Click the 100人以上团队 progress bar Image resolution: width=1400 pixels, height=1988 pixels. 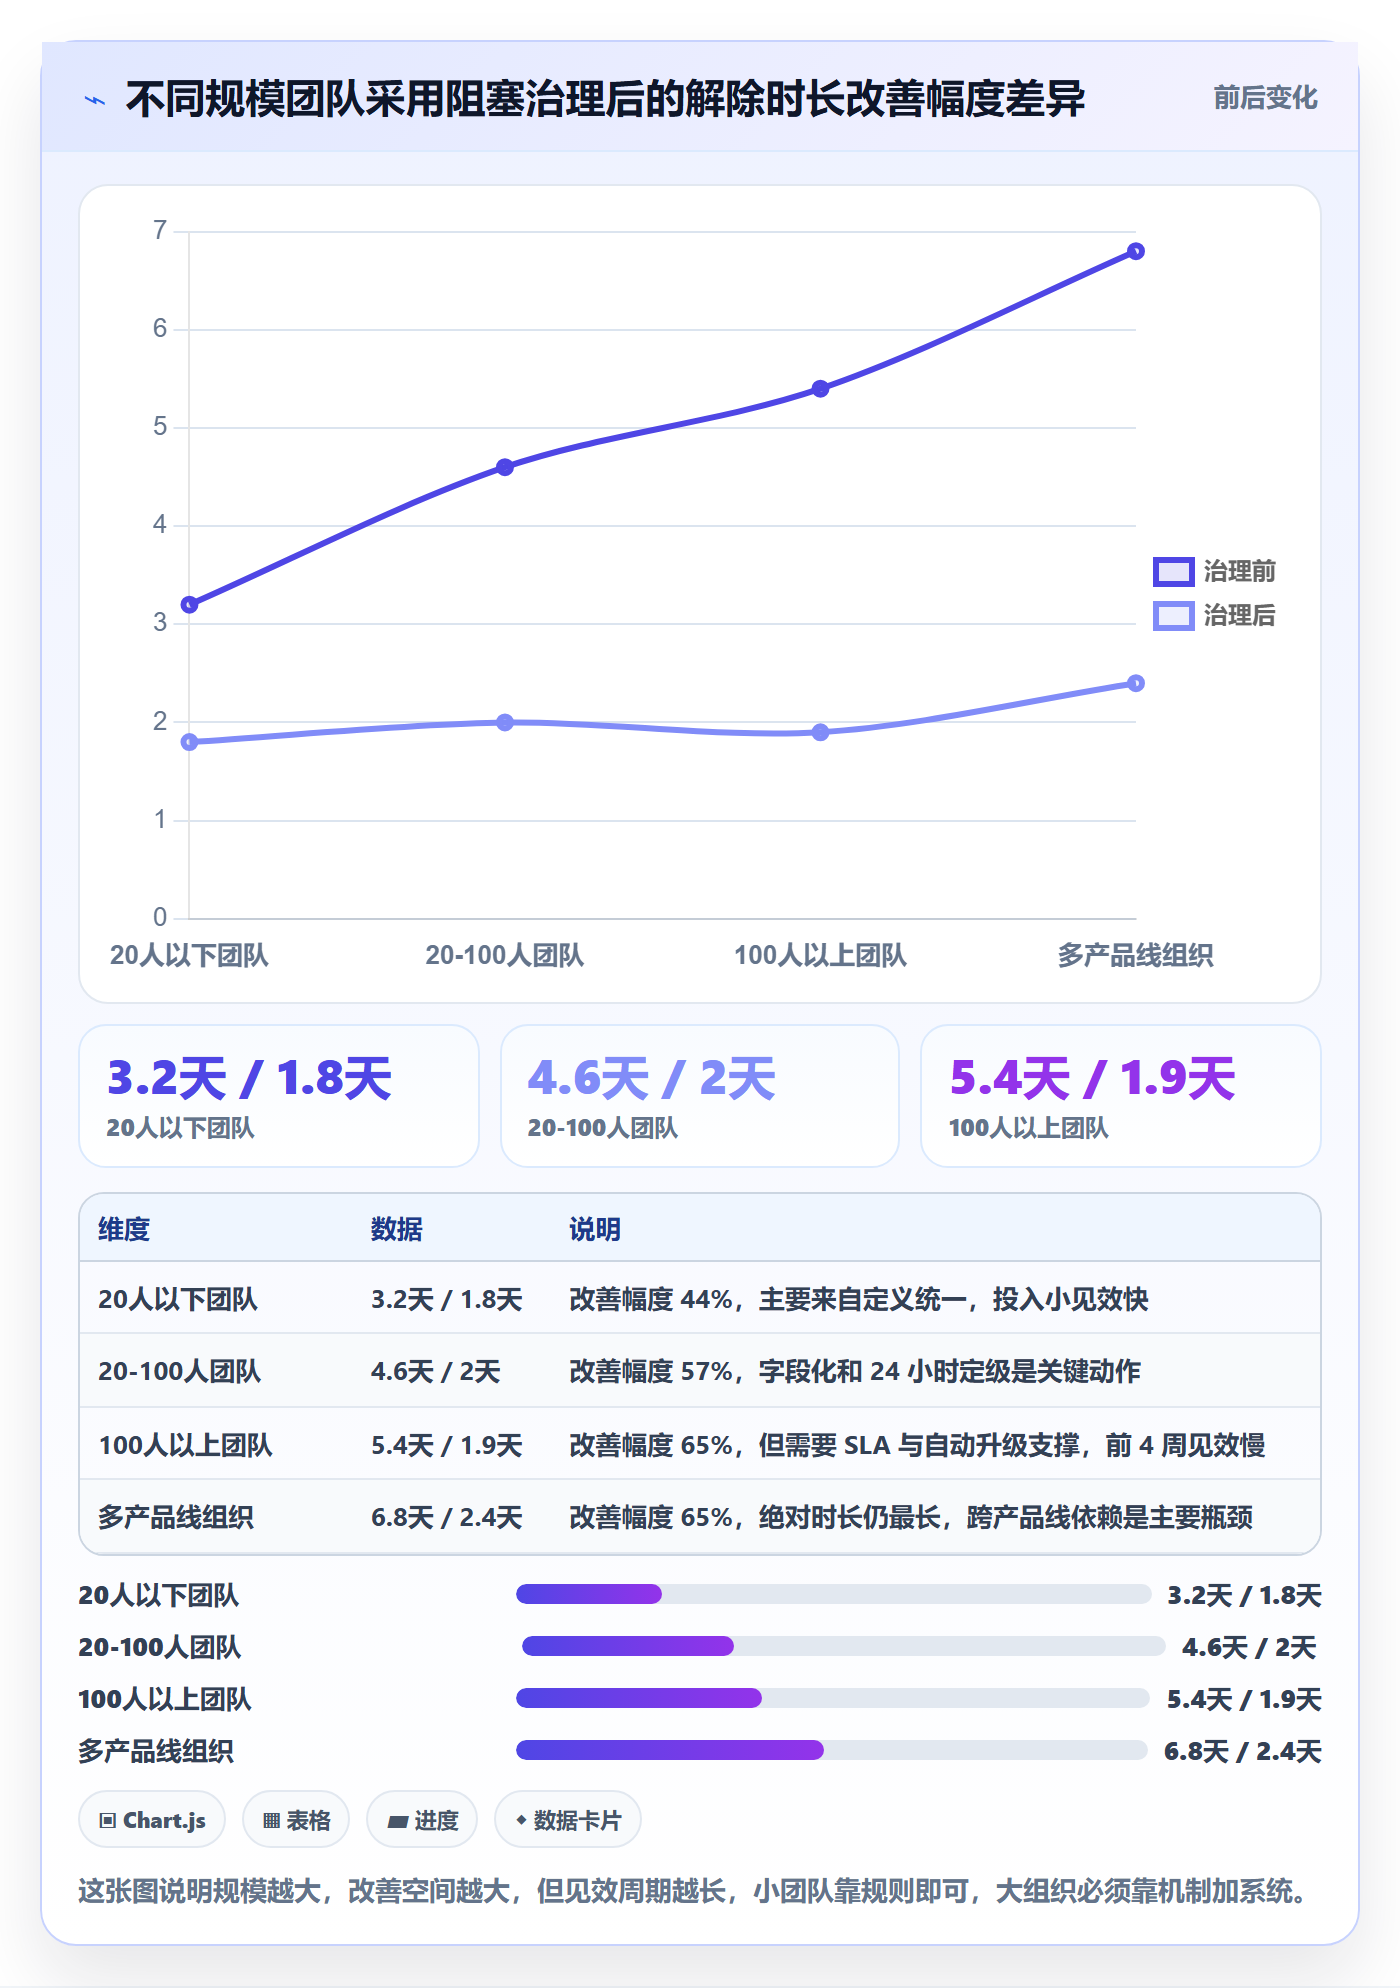(x=833, y=1698)
